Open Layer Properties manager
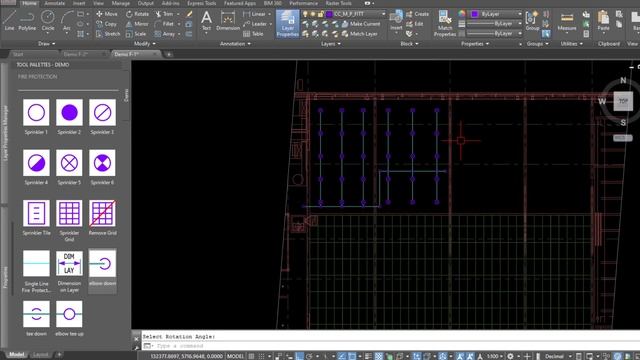 tap(287, 24)
